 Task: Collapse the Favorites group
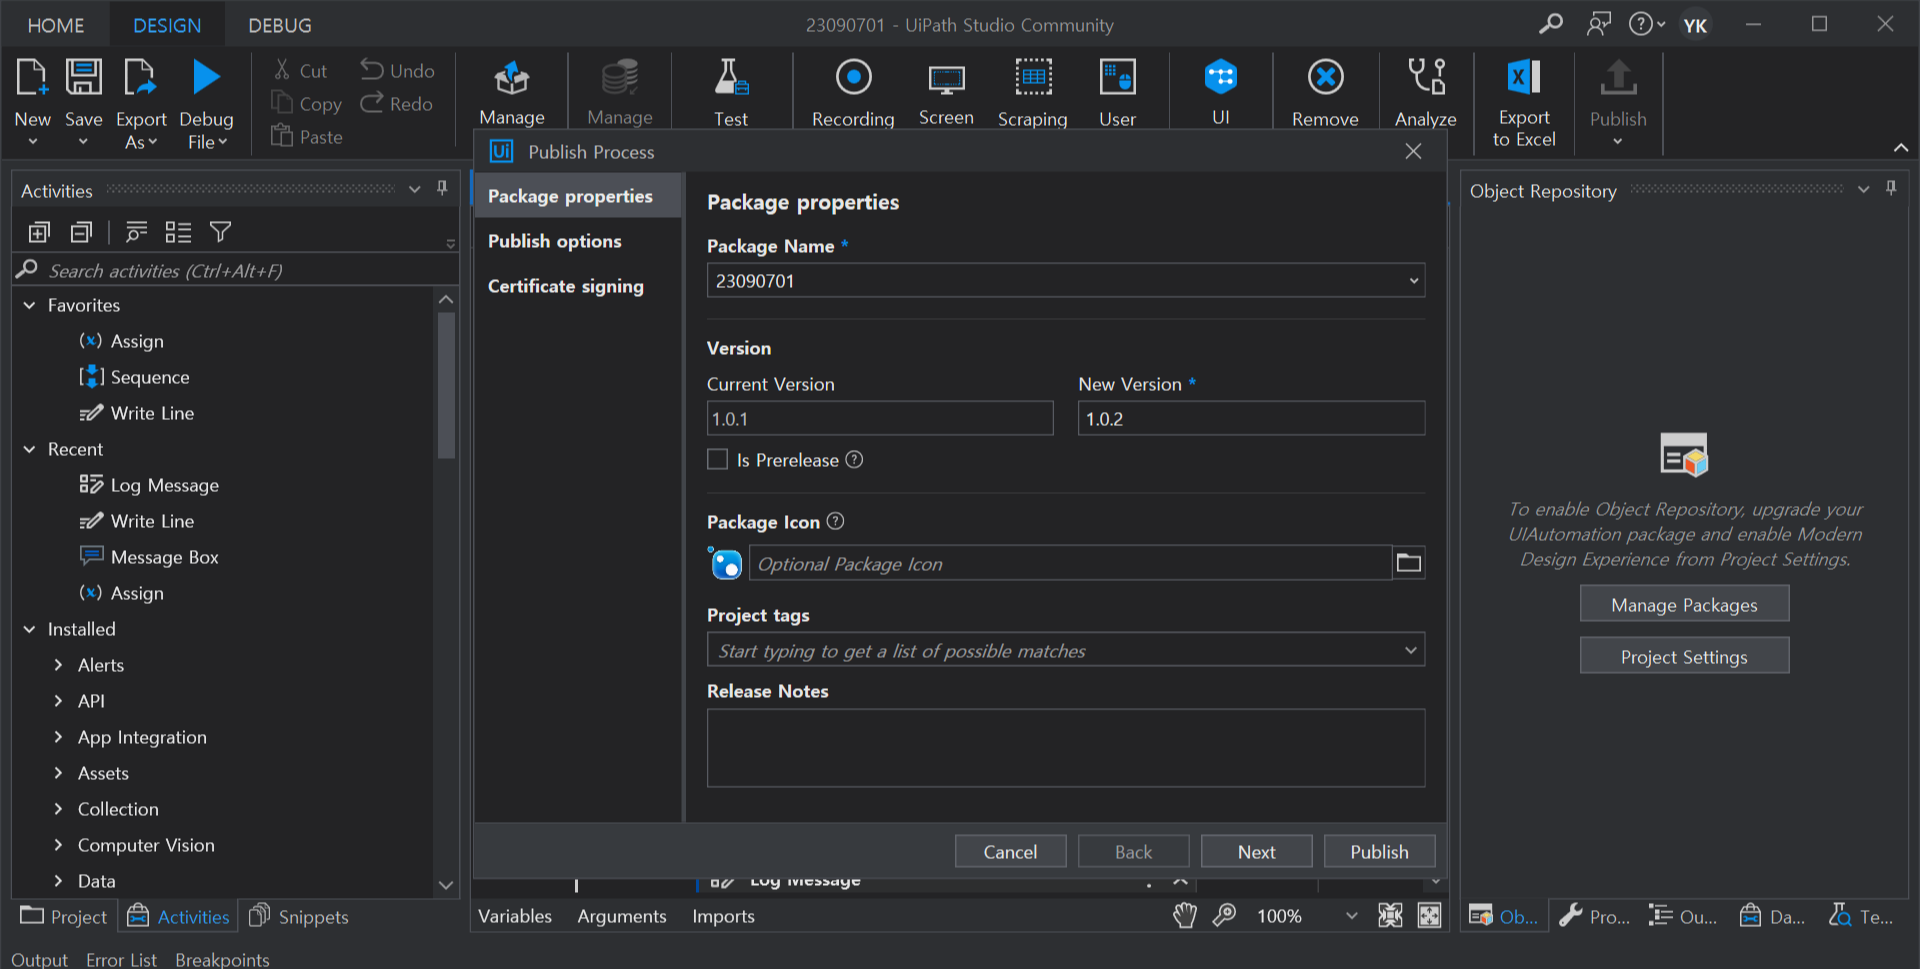pos(29,305)
